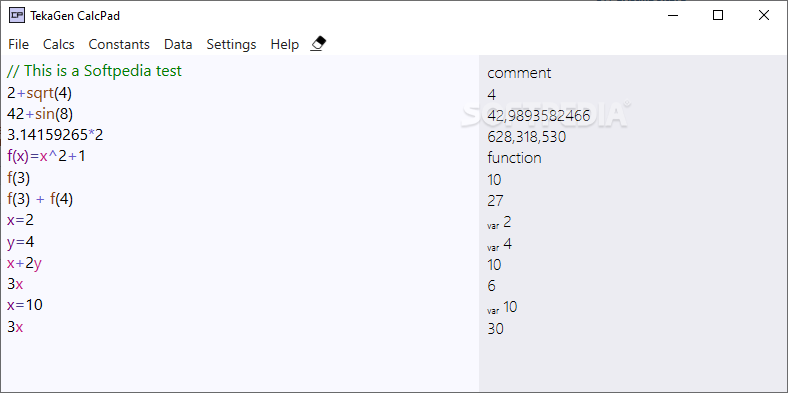Screen dimensions: 788x393
Task: Click the result 42,9893582466
Action: pyautogui.click(x=539, y=116)
